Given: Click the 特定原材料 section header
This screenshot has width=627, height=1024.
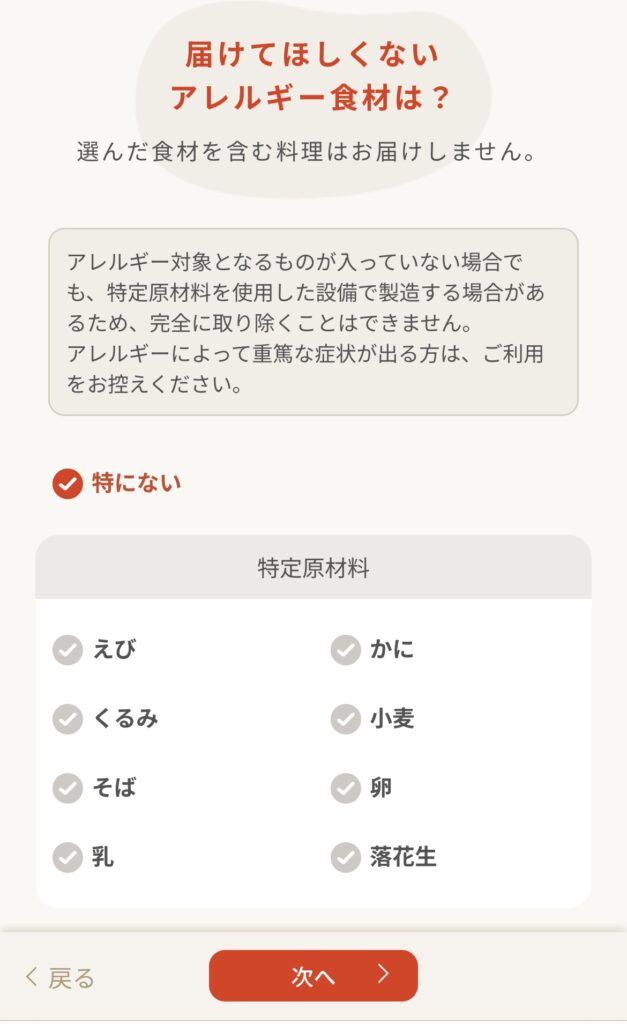Looking at the screenshot, I should coord(313,568).
